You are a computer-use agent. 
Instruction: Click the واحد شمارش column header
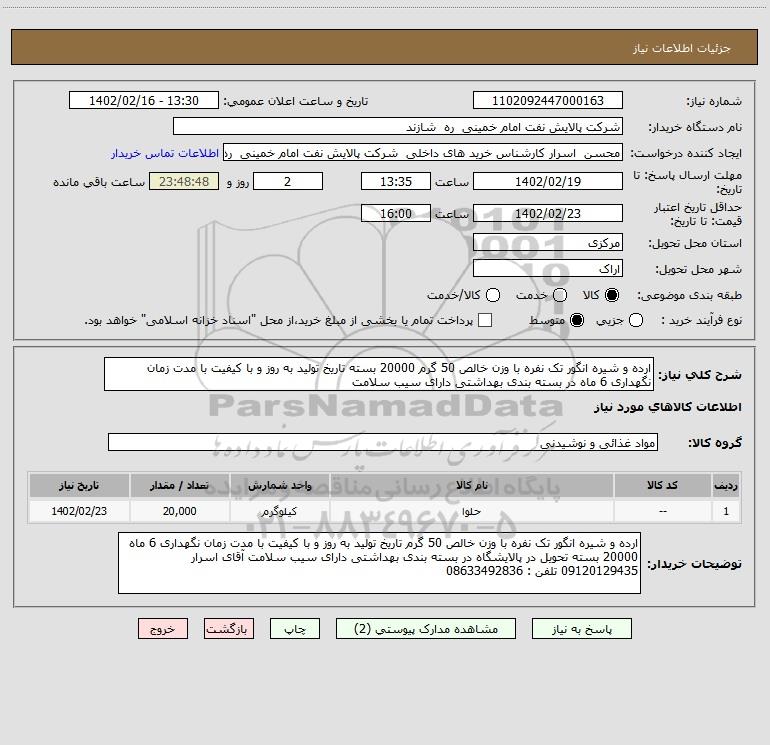280,485
